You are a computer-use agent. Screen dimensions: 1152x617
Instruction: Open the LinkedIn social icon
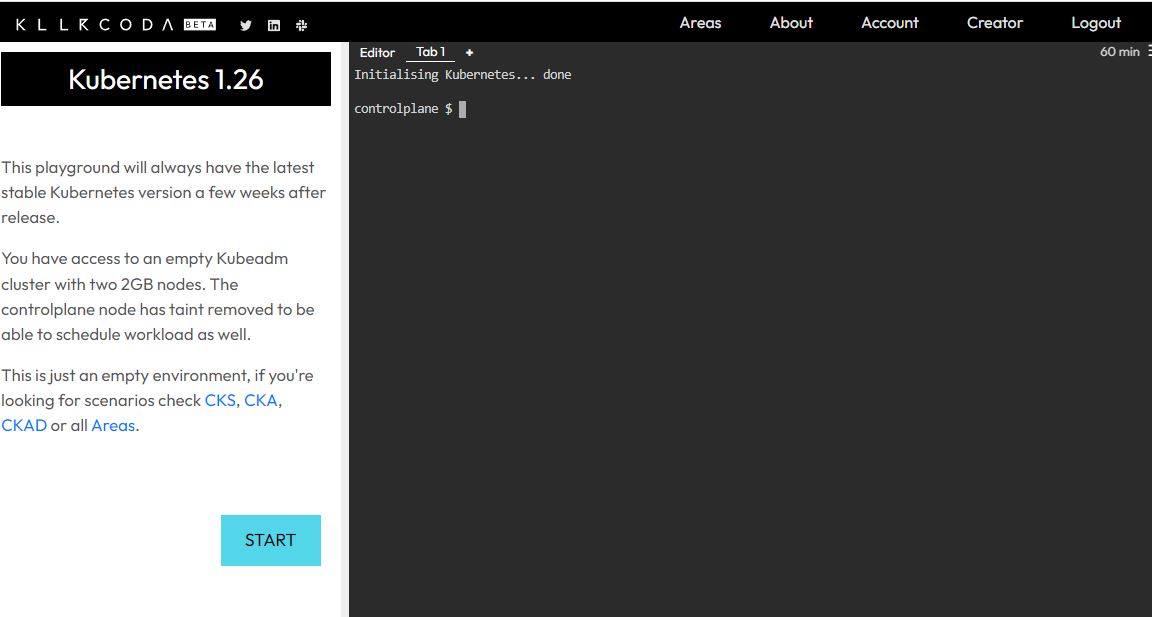click(274, 25)
